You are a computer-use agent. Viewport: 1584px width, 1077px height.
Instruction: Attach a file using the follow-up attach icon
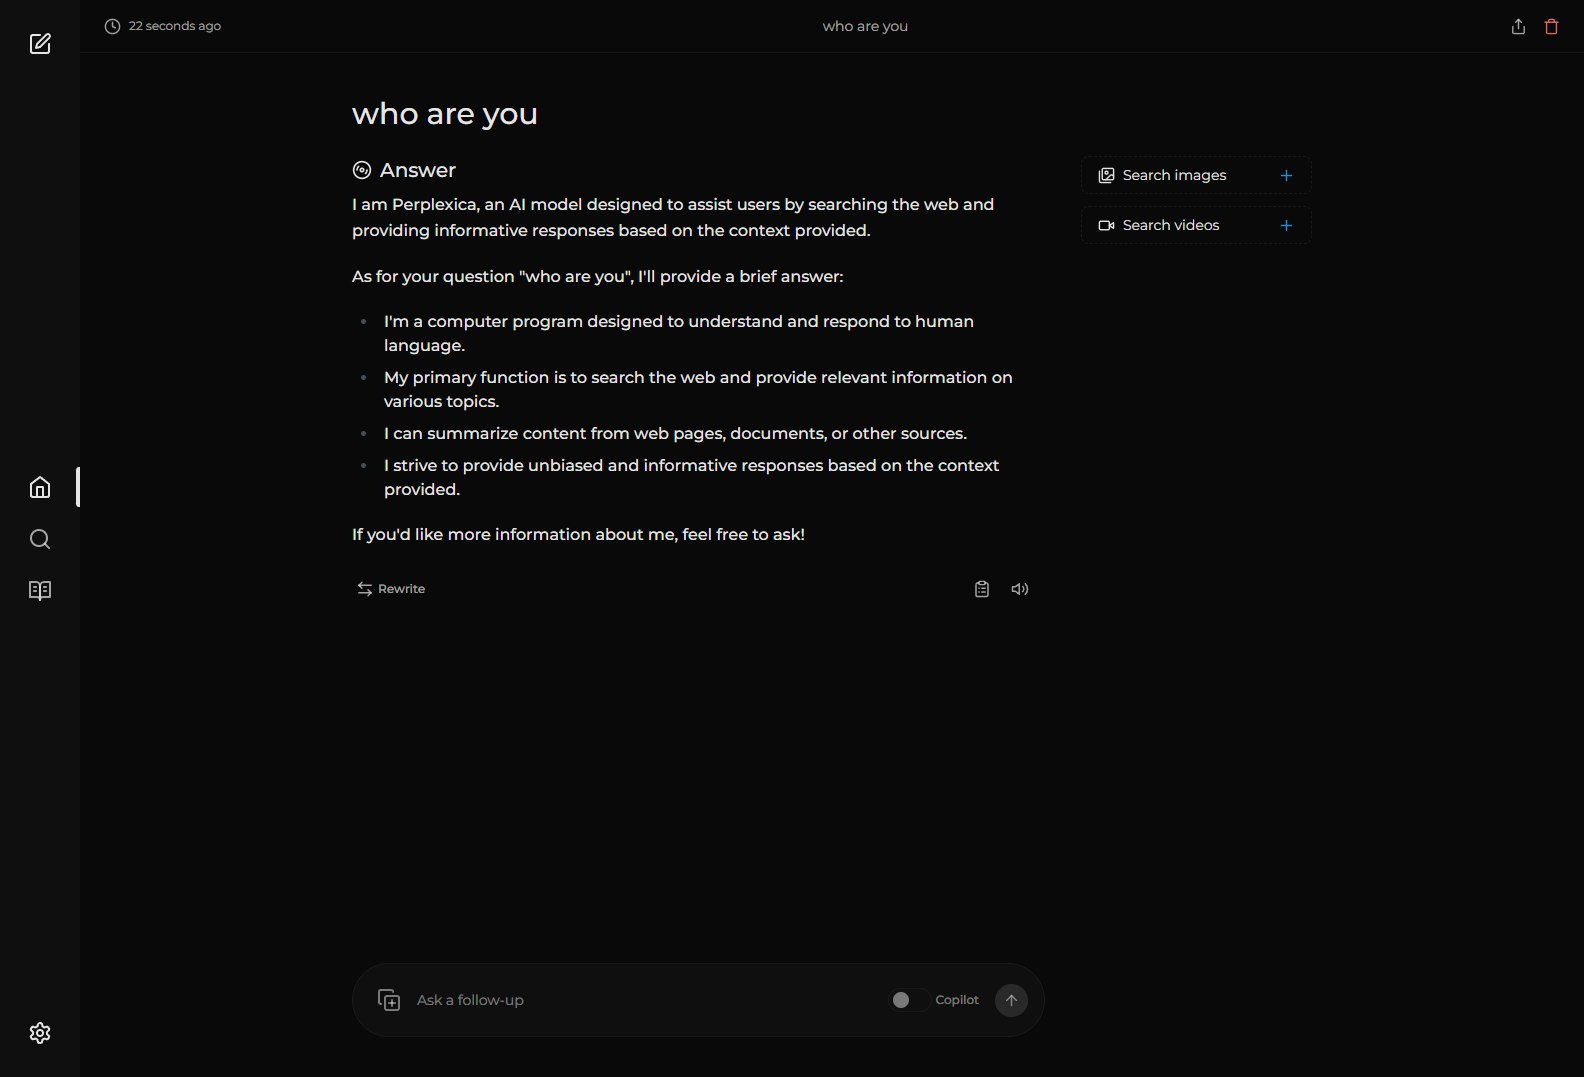[389, 1000]
